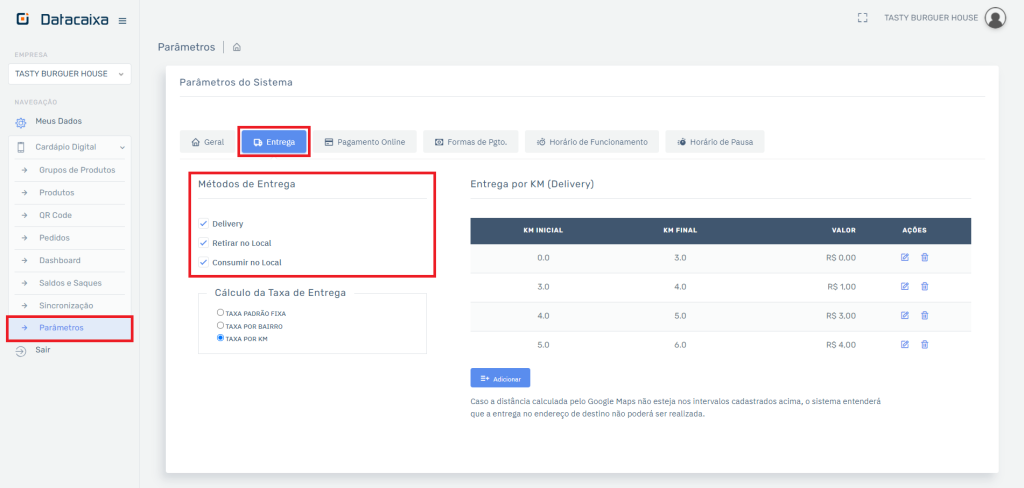Click the KM INICIAL column header
Viewport: 1024px width, 488px height.
click(x=543, y=231)
